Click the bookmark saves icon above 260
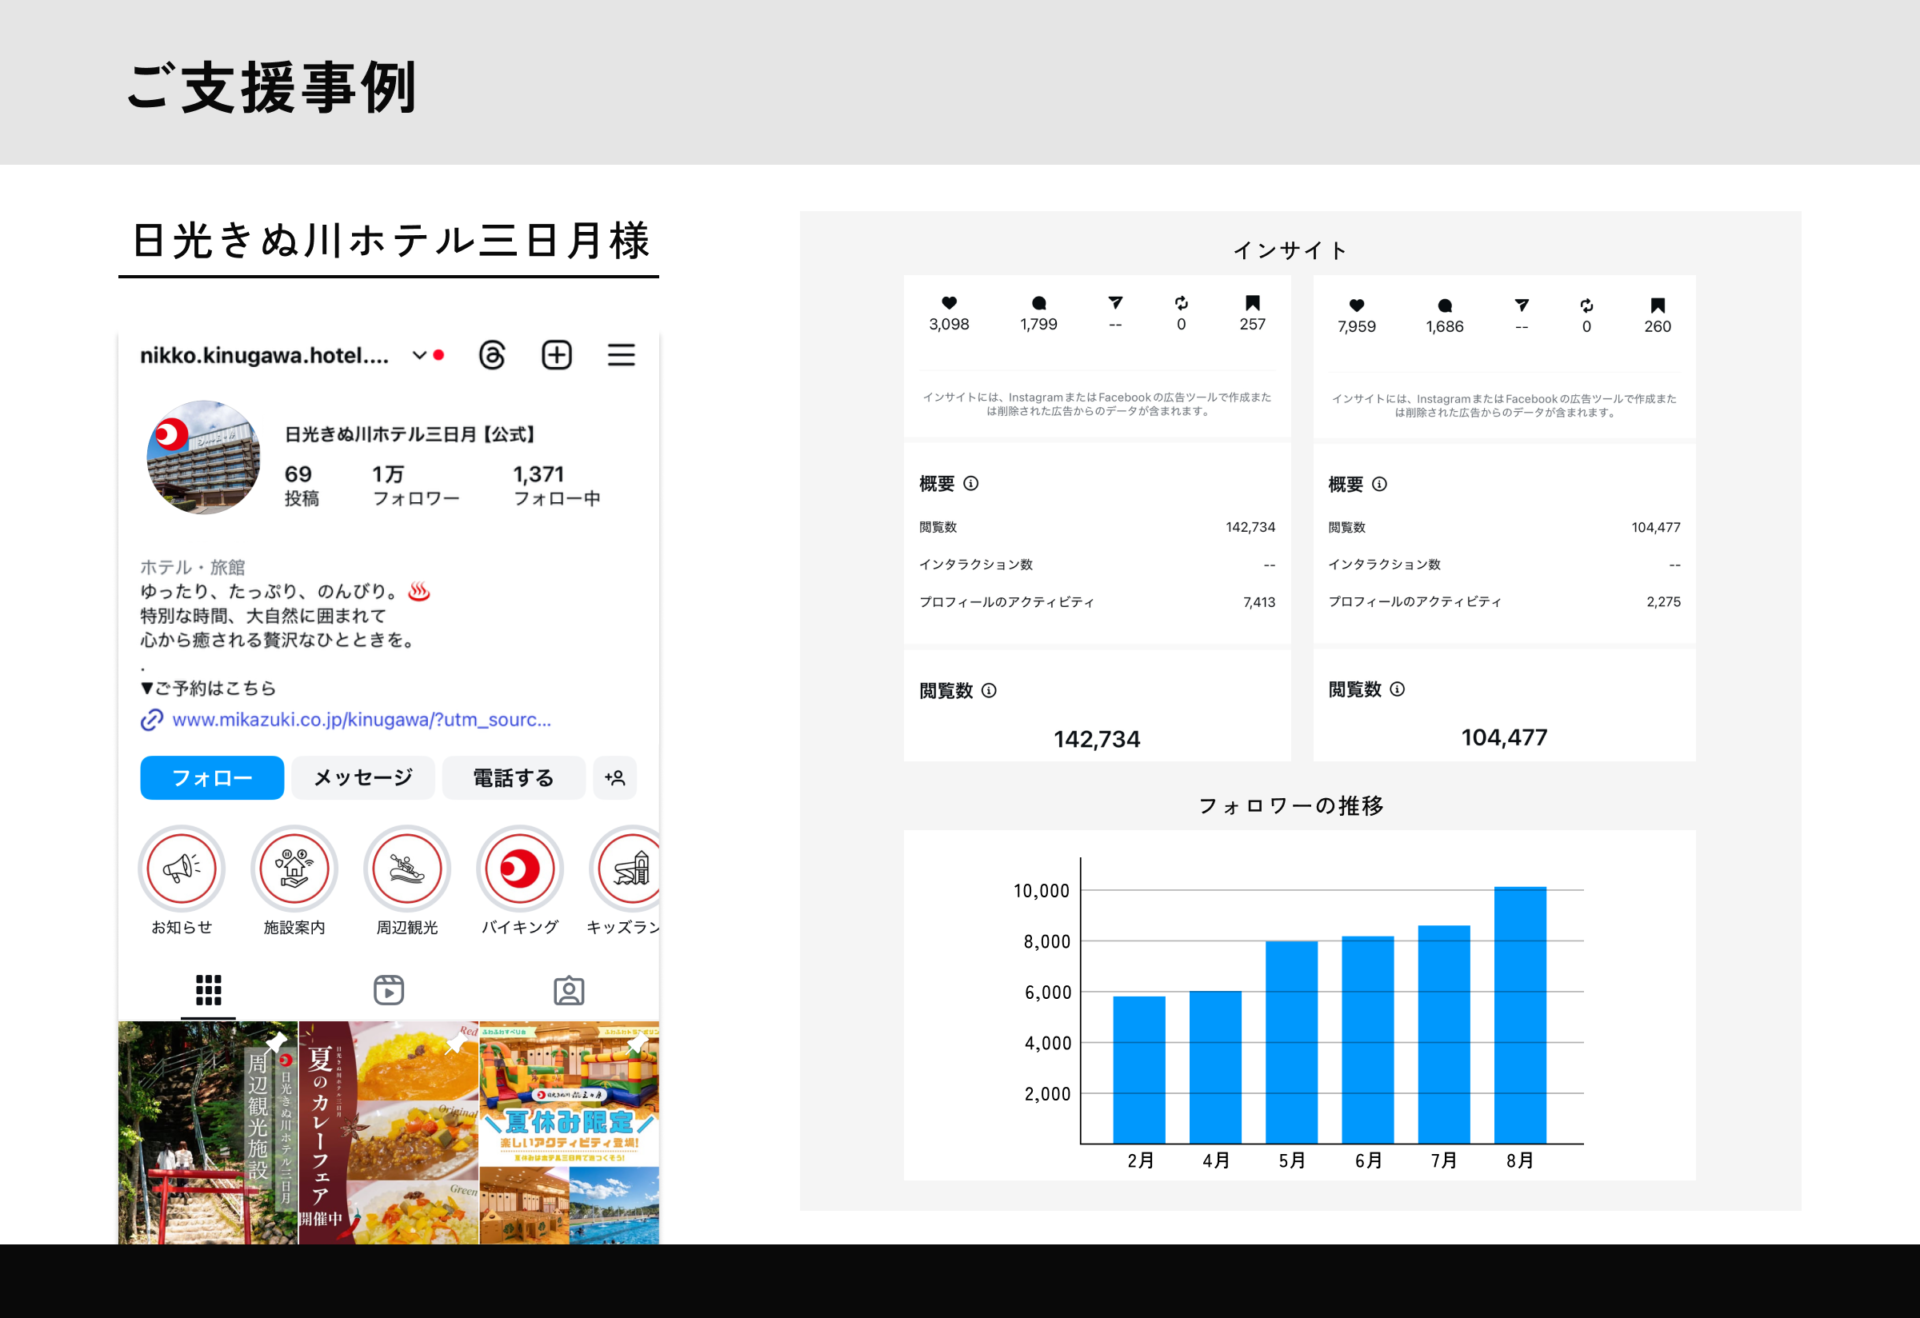 (1658, 305)
